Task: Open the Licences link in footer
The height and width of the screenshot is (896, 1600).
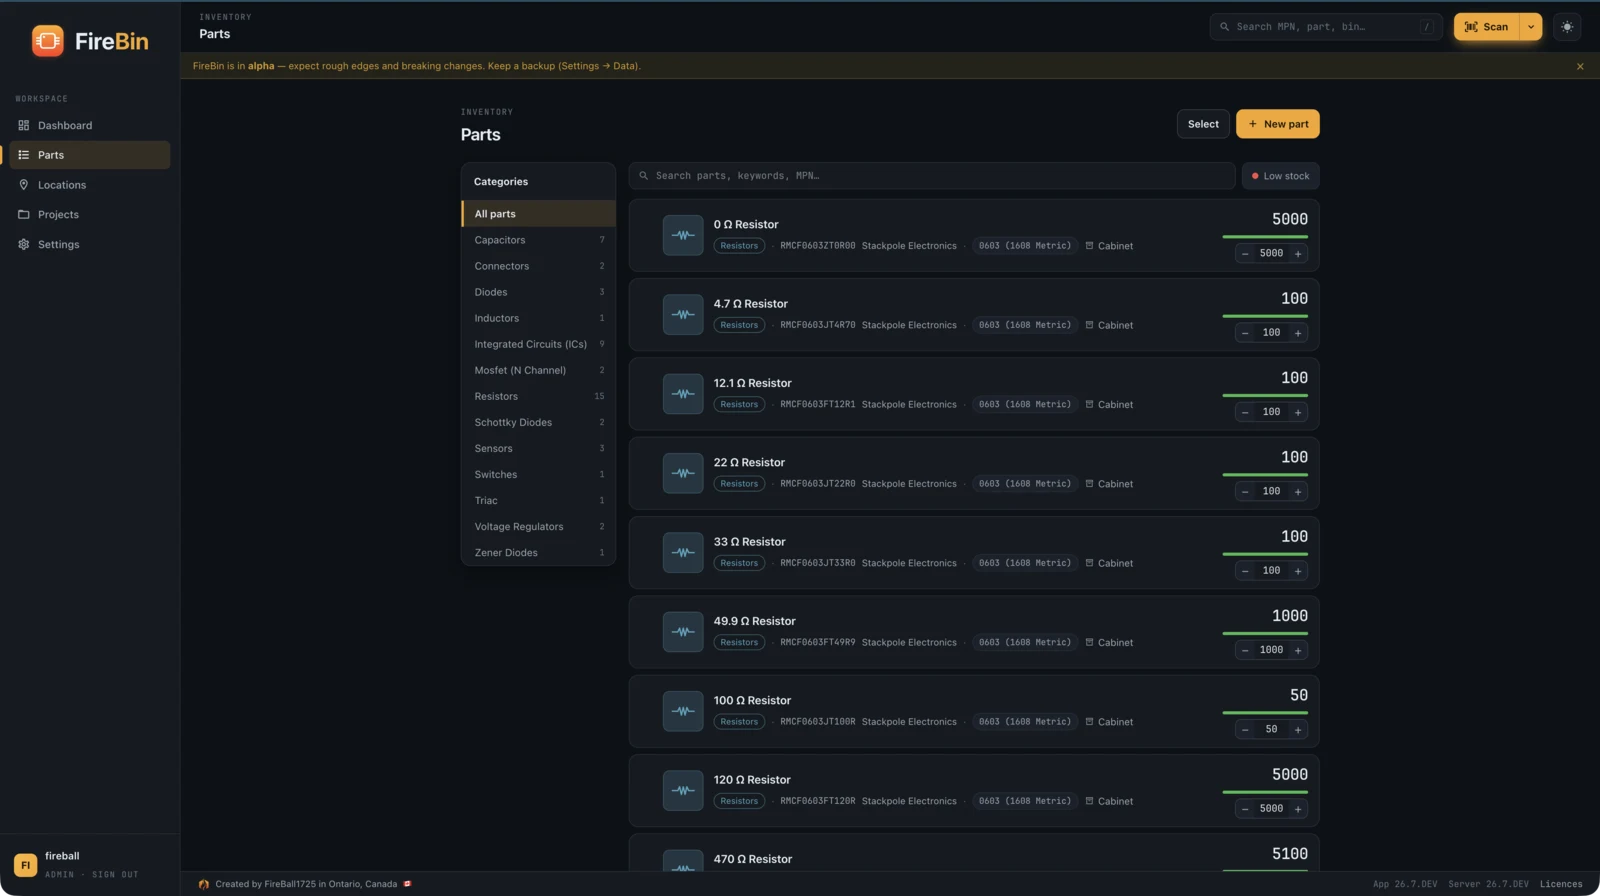Action: click(x=1561, y=884)
